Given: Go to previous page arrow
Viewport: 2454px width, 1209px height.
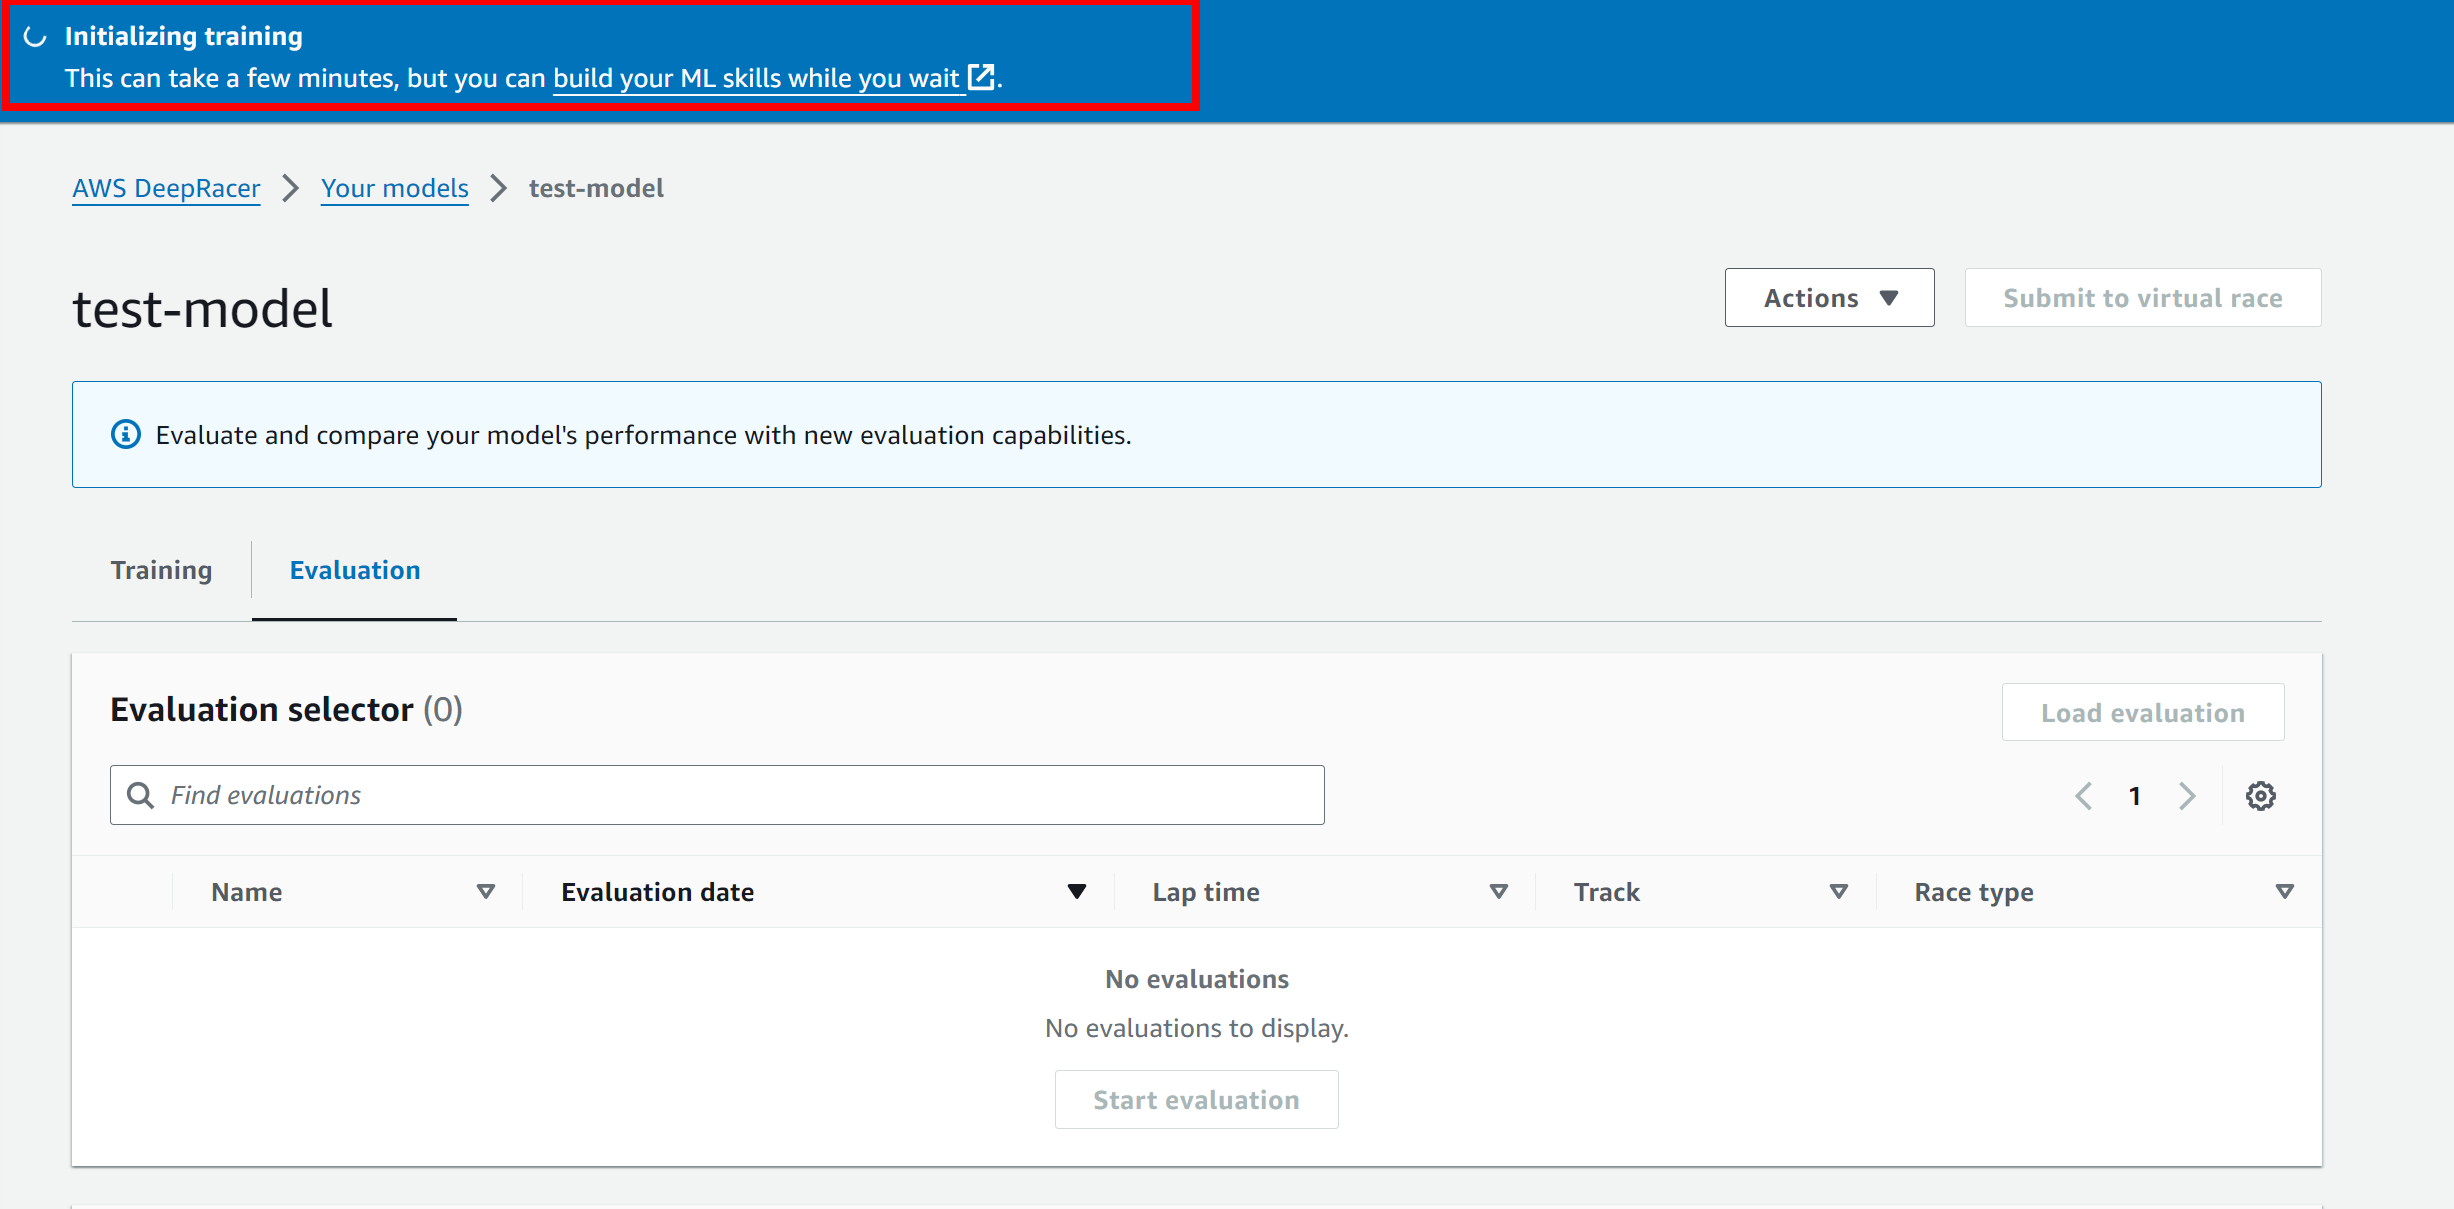Looking at the screenshot, I should point(2083,796).
